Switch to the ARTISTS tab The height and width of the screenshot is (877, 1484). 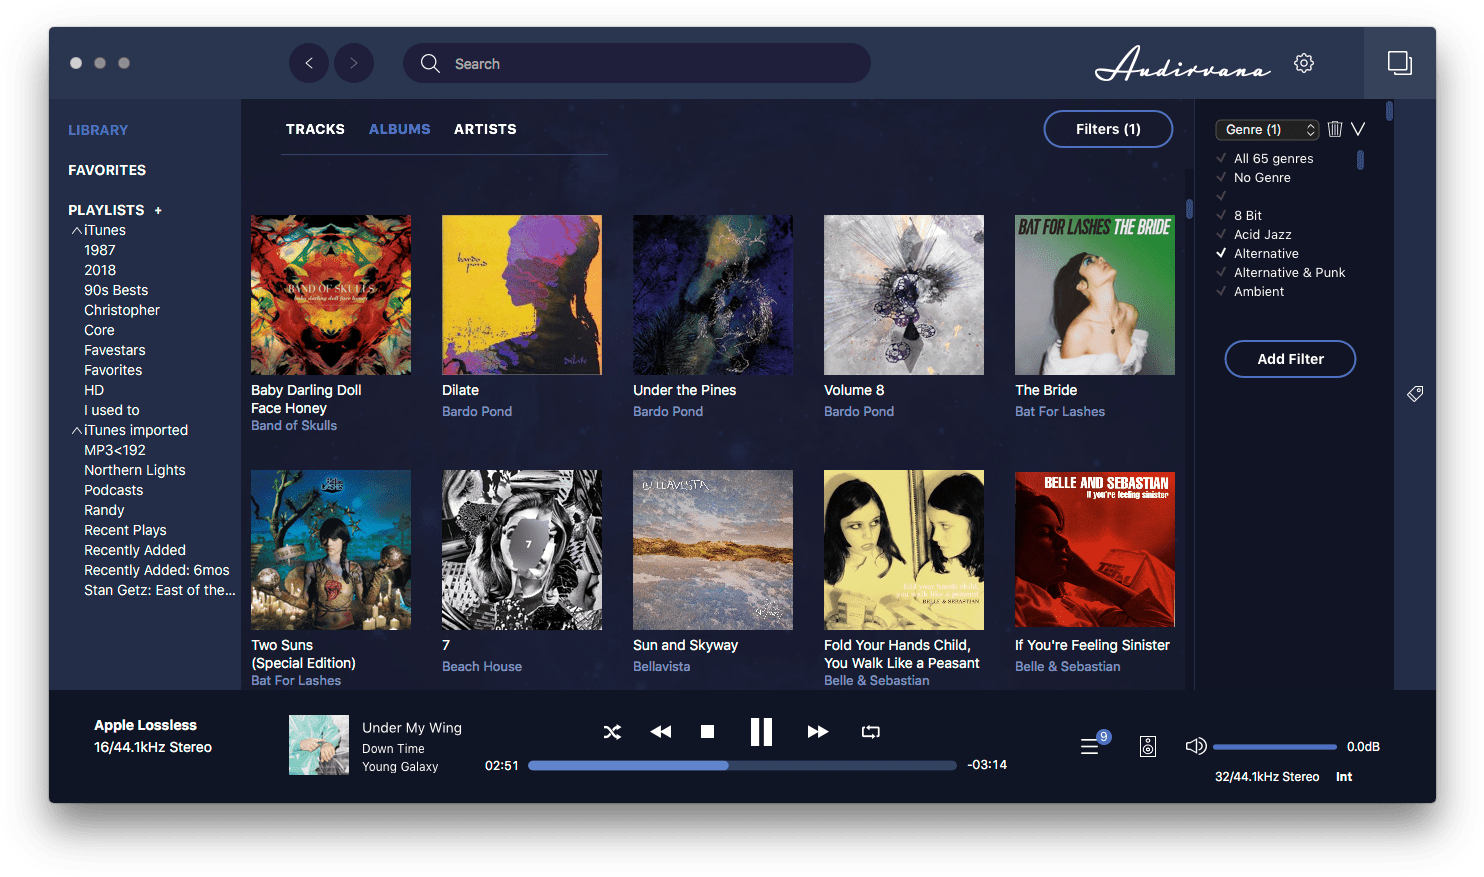485,129
